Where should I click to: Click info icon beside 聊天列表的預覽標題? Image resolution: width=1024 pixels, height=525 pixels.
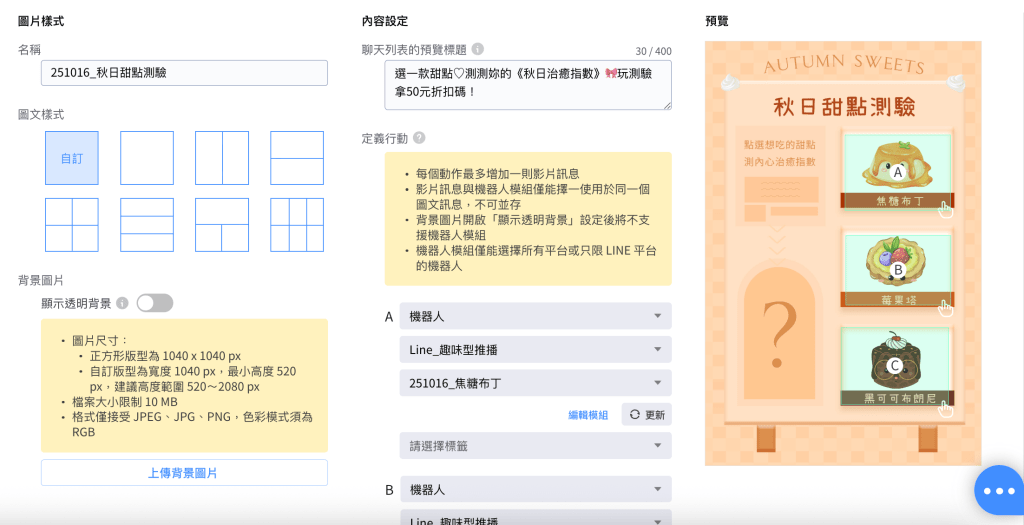click(x=478, y=49)
